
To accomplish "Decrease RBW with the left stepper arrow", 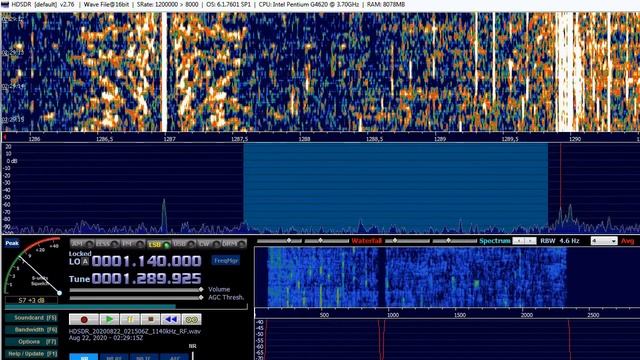I will click(518, 241).
